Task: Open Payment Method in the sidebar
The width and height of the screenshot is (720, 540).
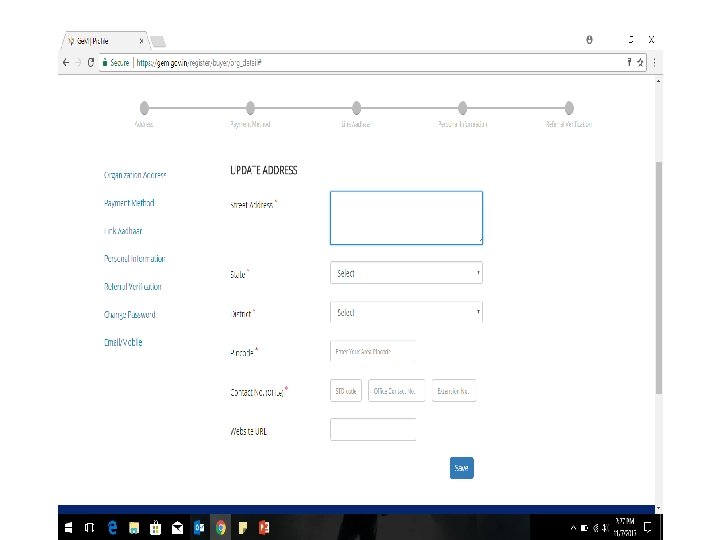Action: [x=129, y=203]
